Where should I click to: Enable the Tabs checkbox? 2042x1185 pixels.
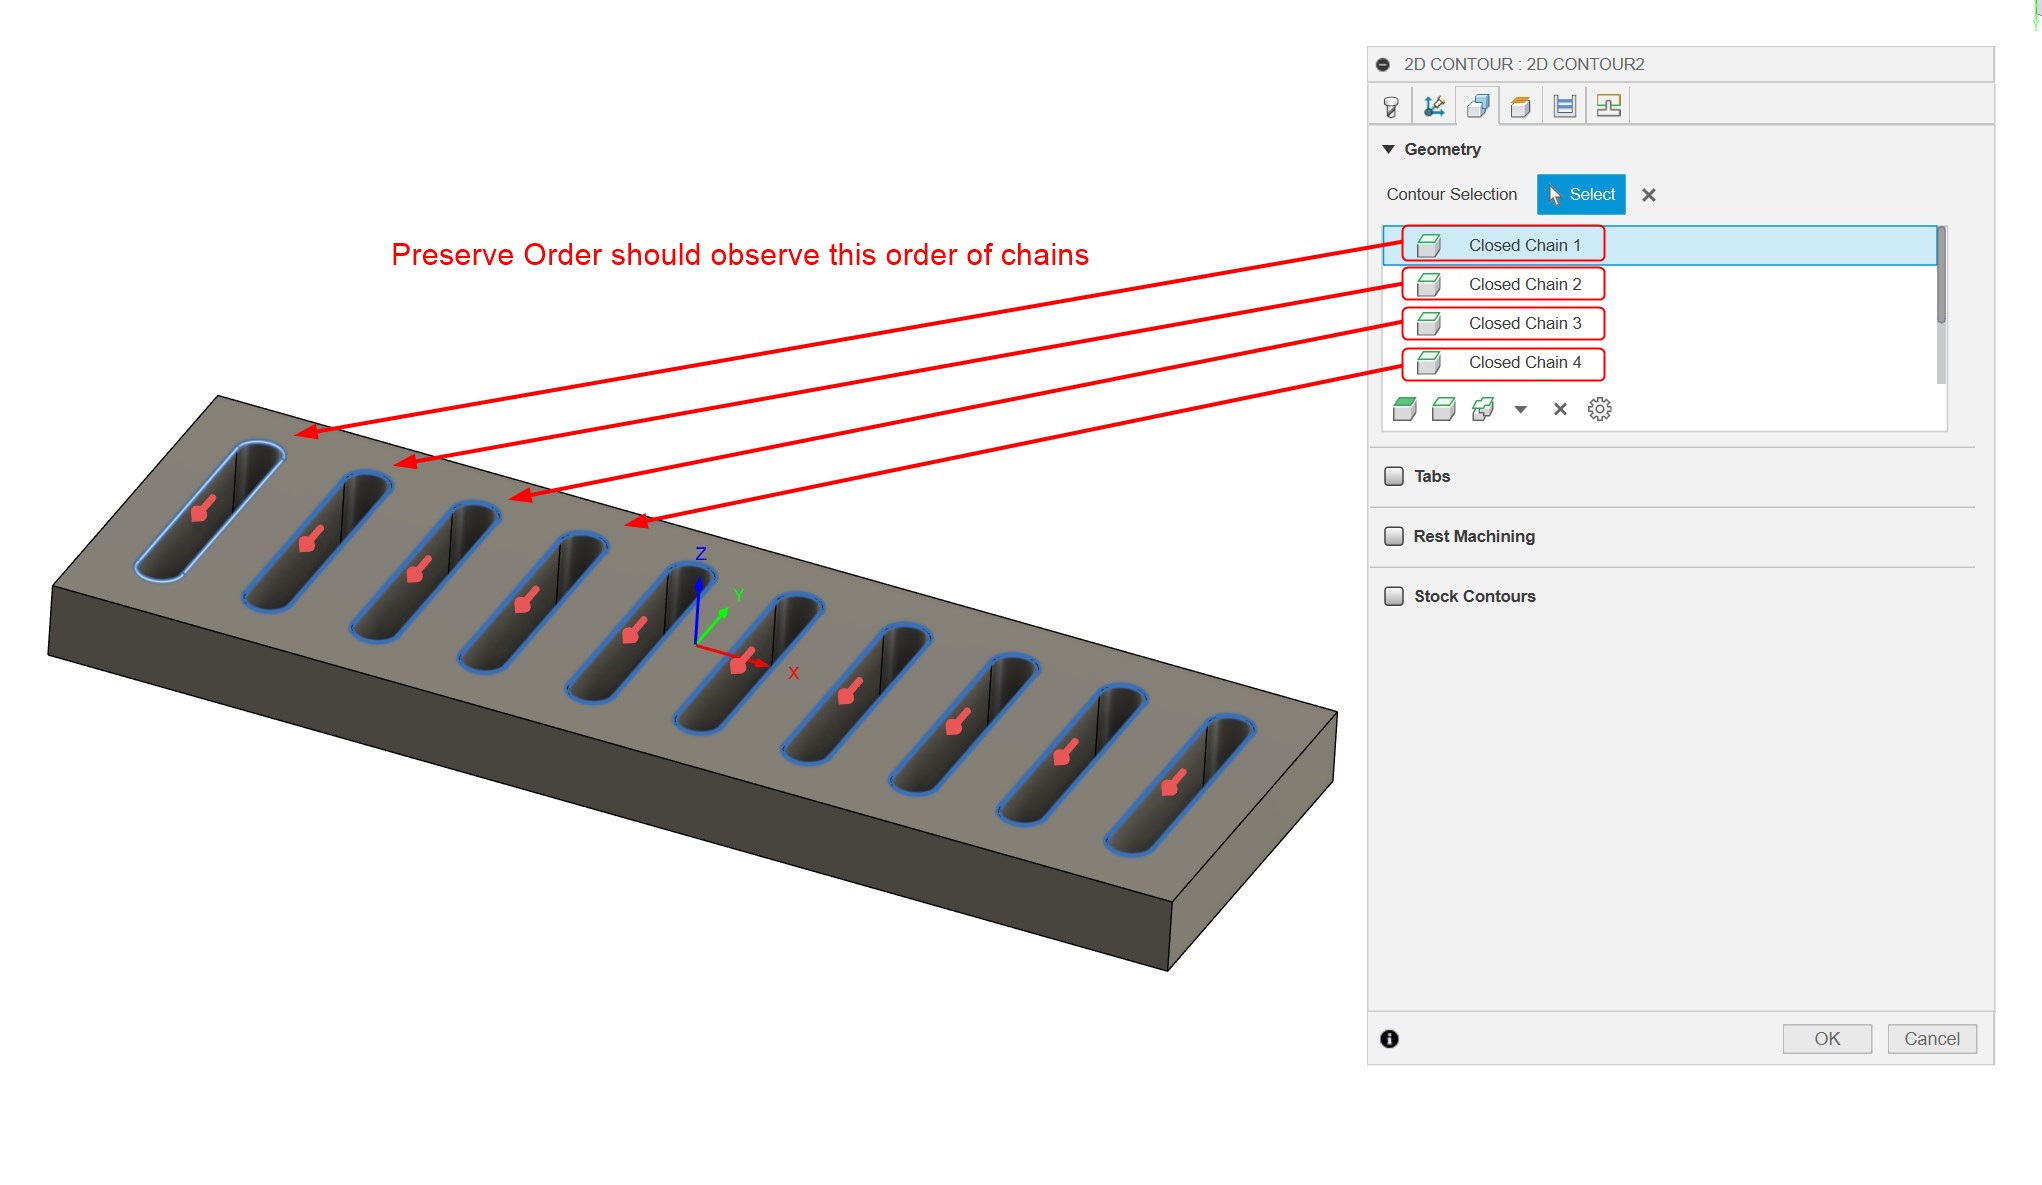pyautogui.click(x=1394, y=476)
